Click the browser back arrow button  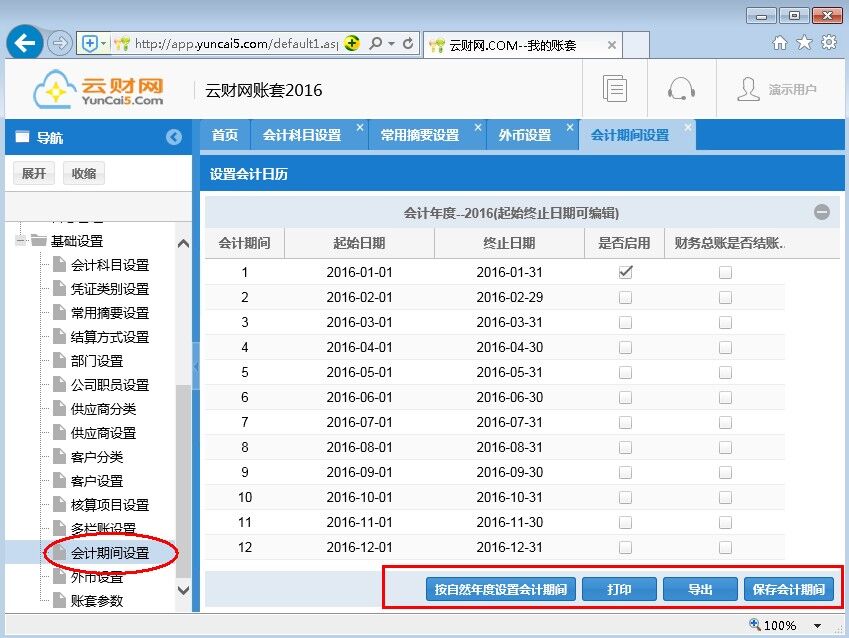click(x=24, y=43)
